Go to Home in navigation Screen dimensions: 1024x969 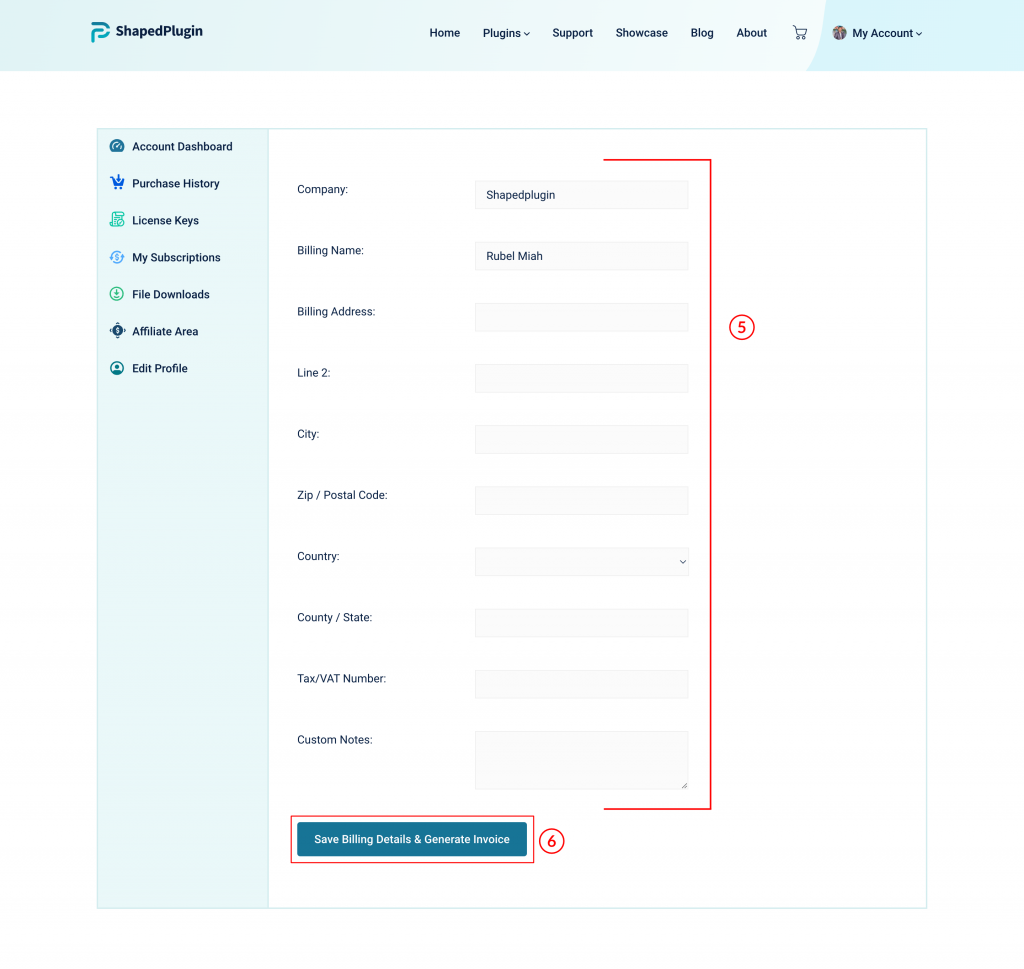pyautogui.click(x=445, y=33)
